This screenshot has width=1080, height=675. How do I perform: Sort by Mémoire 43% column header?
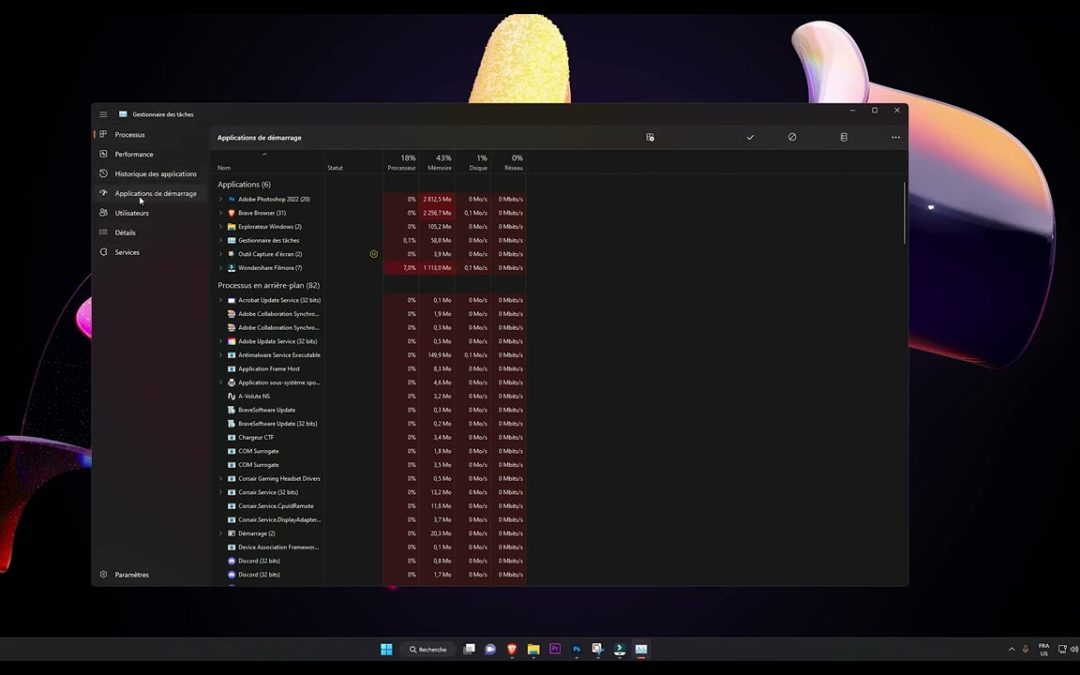(x=437, y=163)
